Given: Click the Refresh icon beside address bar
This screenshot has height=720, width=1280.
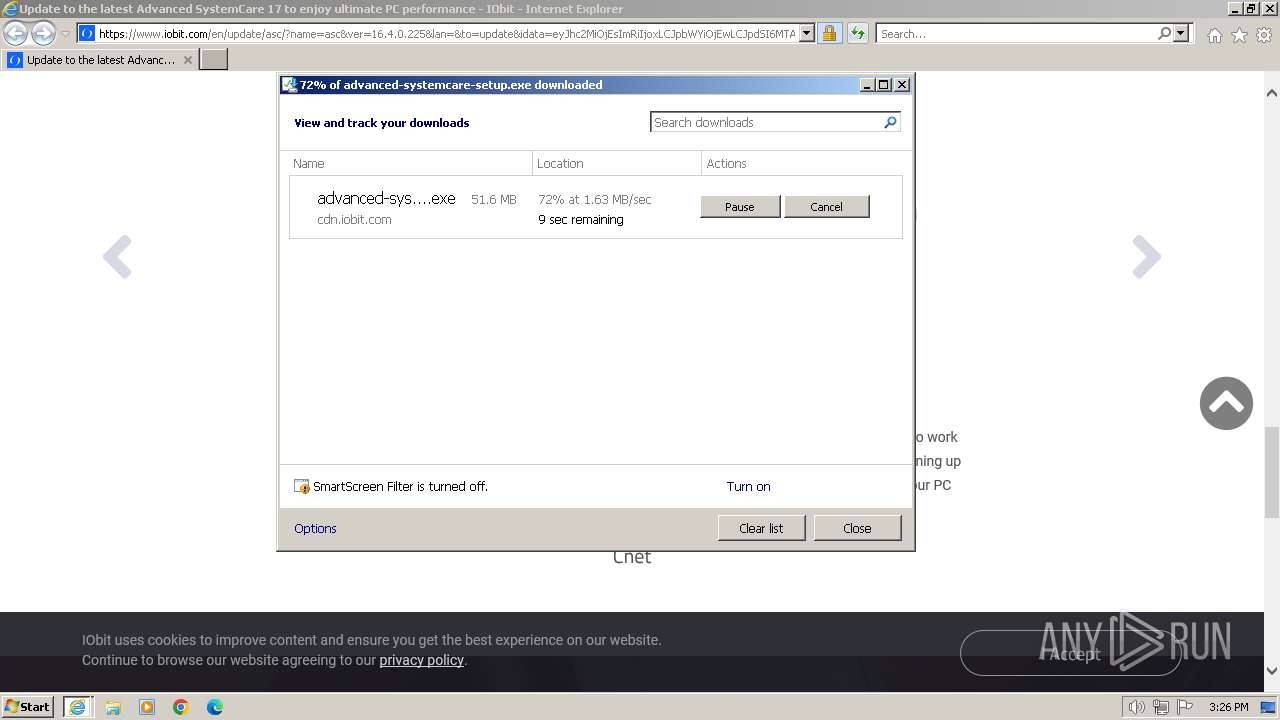Looking at the screenshot, I should point(857,33).
